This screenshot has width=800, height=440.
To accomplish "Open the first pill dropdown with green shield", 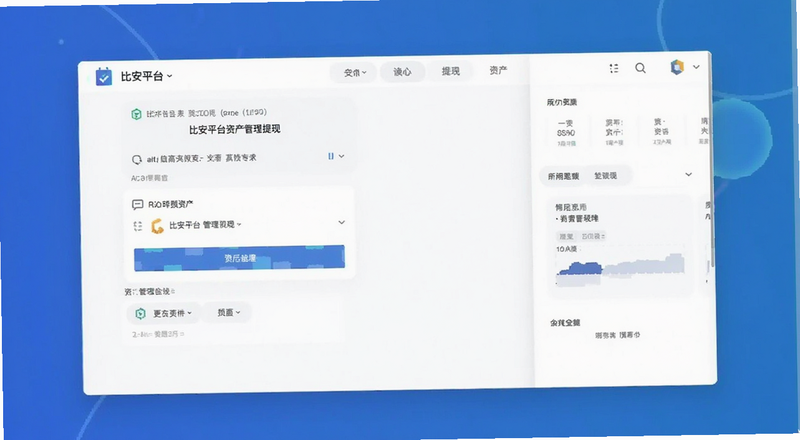I will click(164, 313).
